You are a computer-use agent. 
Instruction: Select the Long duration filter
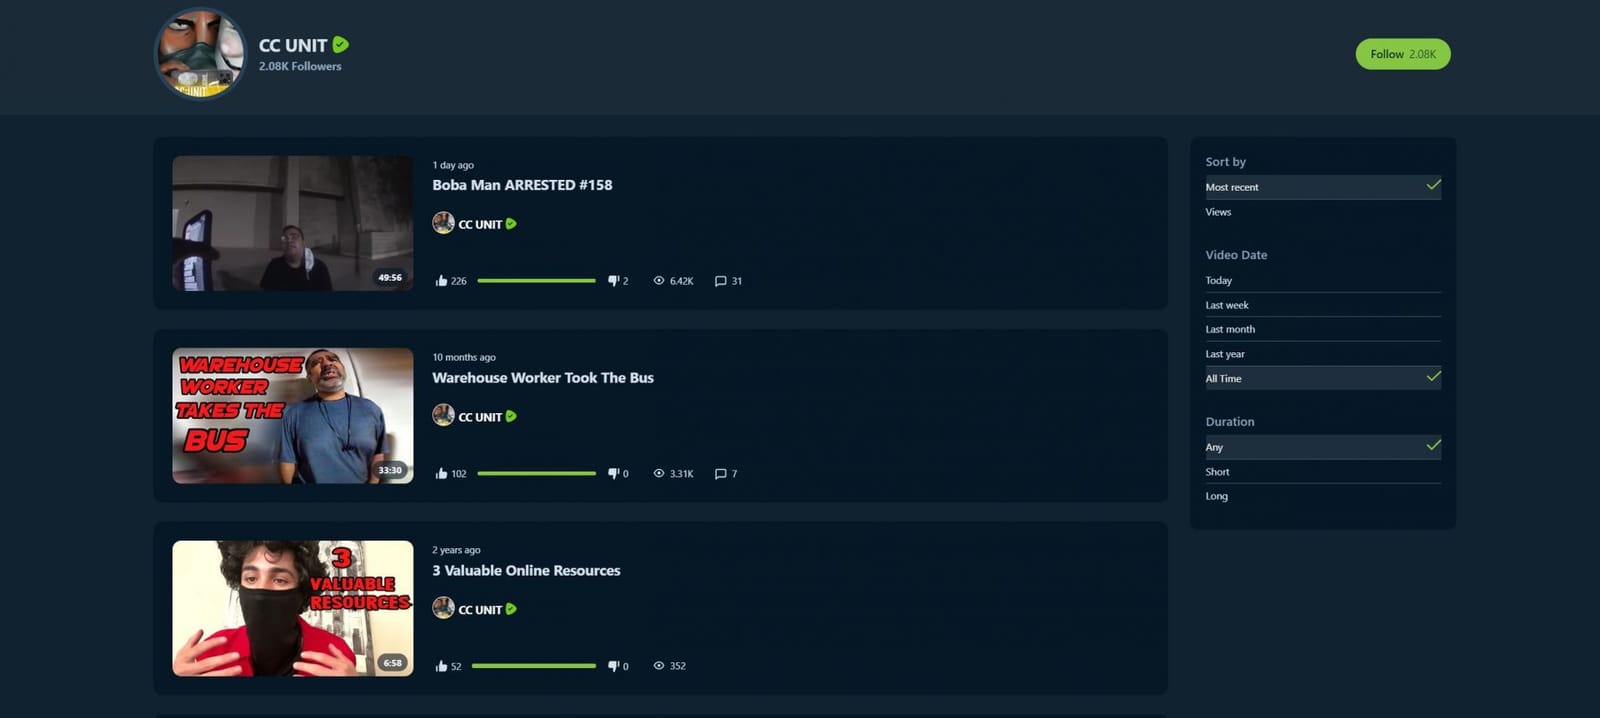1216,496
